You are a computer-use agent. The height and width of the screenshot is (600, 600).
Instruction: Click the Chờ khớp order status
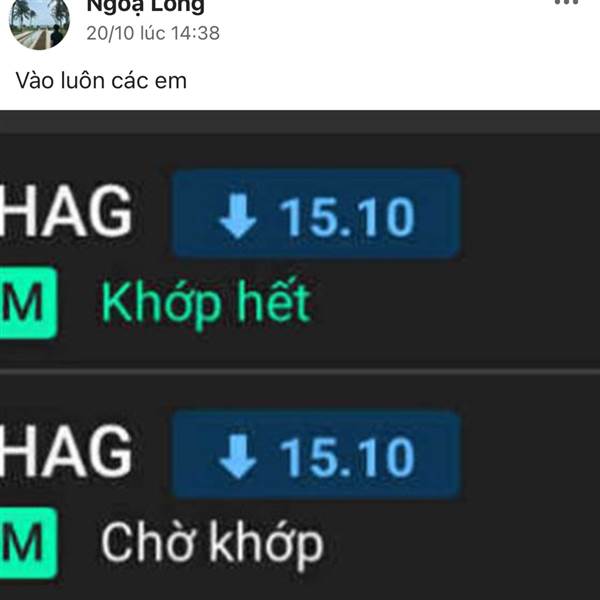212,545
